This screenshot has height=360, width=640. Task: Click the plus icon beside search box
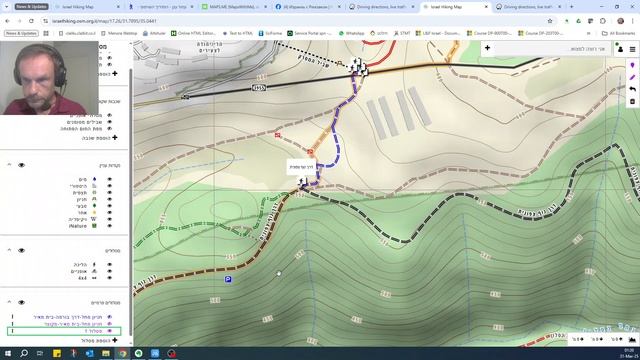coord(487,48)
